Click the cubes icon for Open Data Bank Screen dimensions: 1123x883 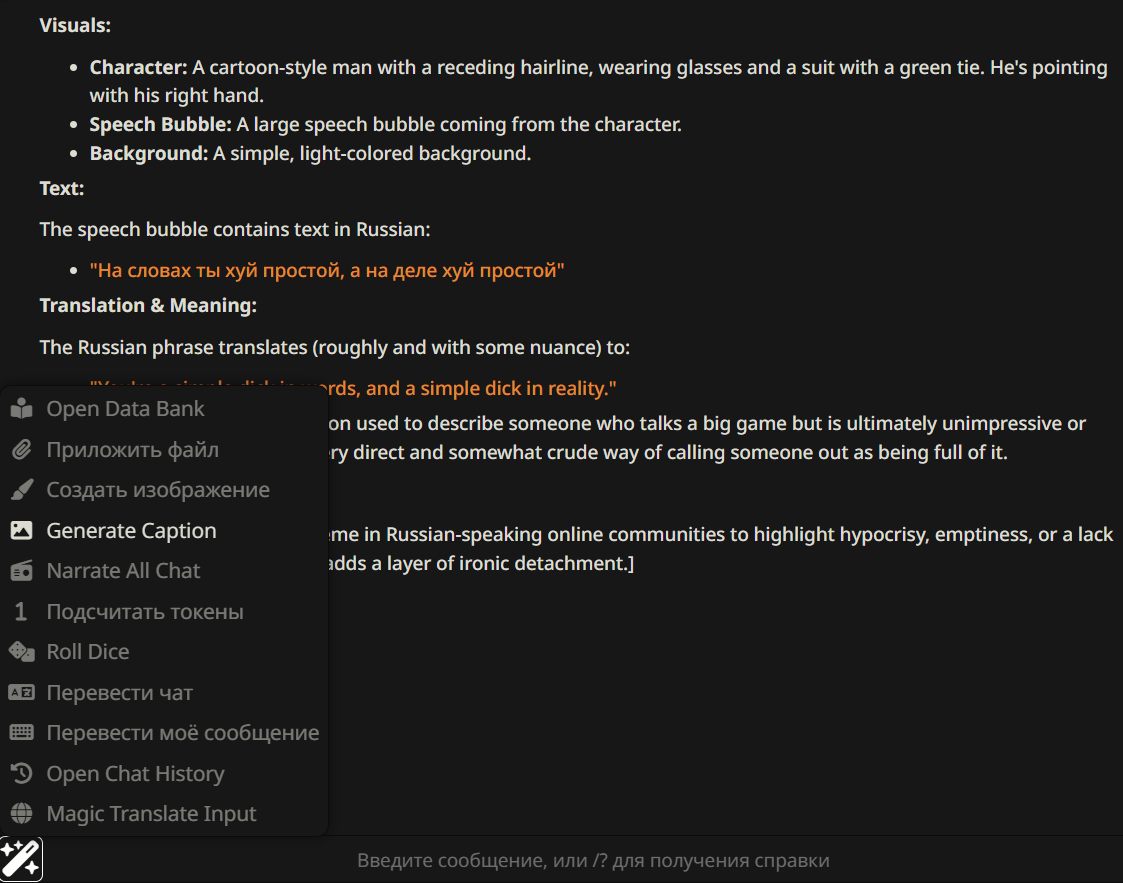(x=21, y=409)
